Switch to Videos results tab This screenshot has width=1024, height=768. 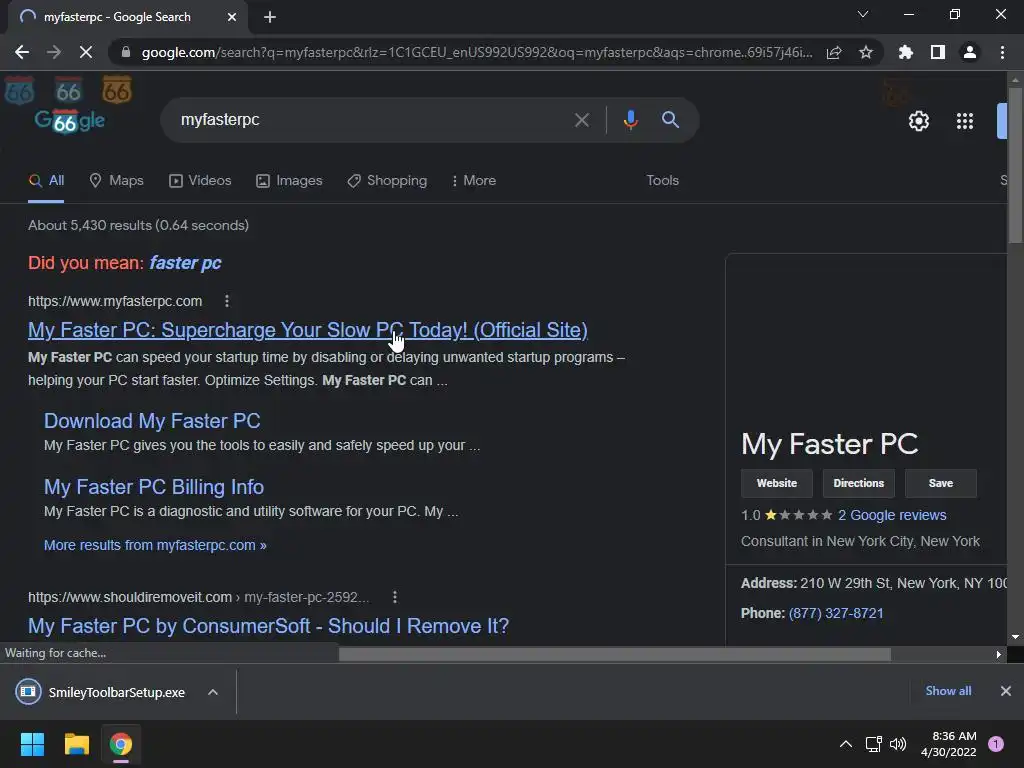coord(200,181)
